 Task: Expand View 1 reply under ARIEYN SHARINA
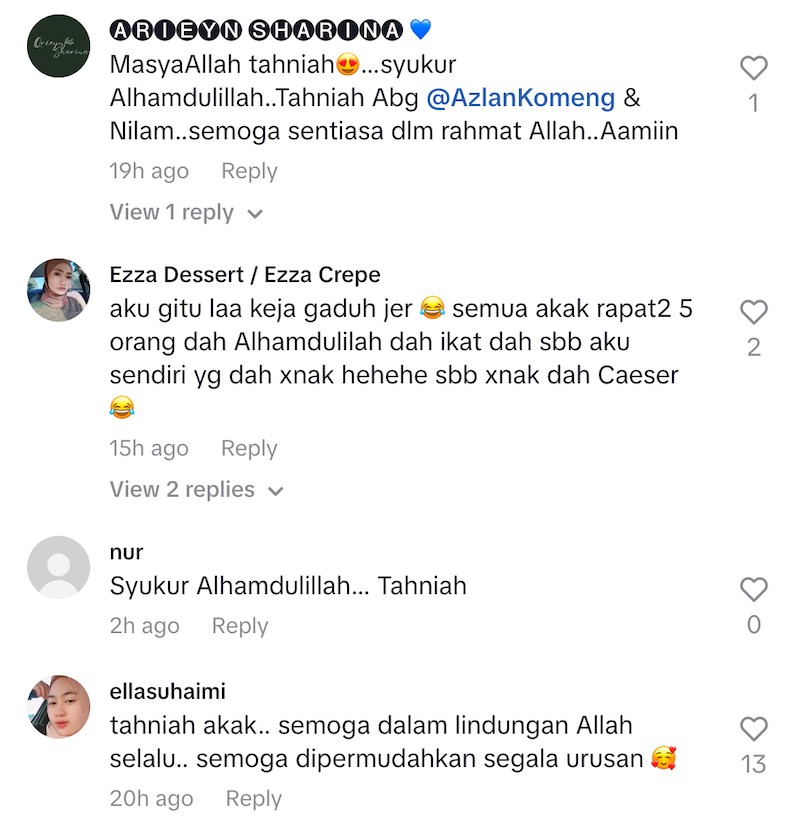[186, 213]
